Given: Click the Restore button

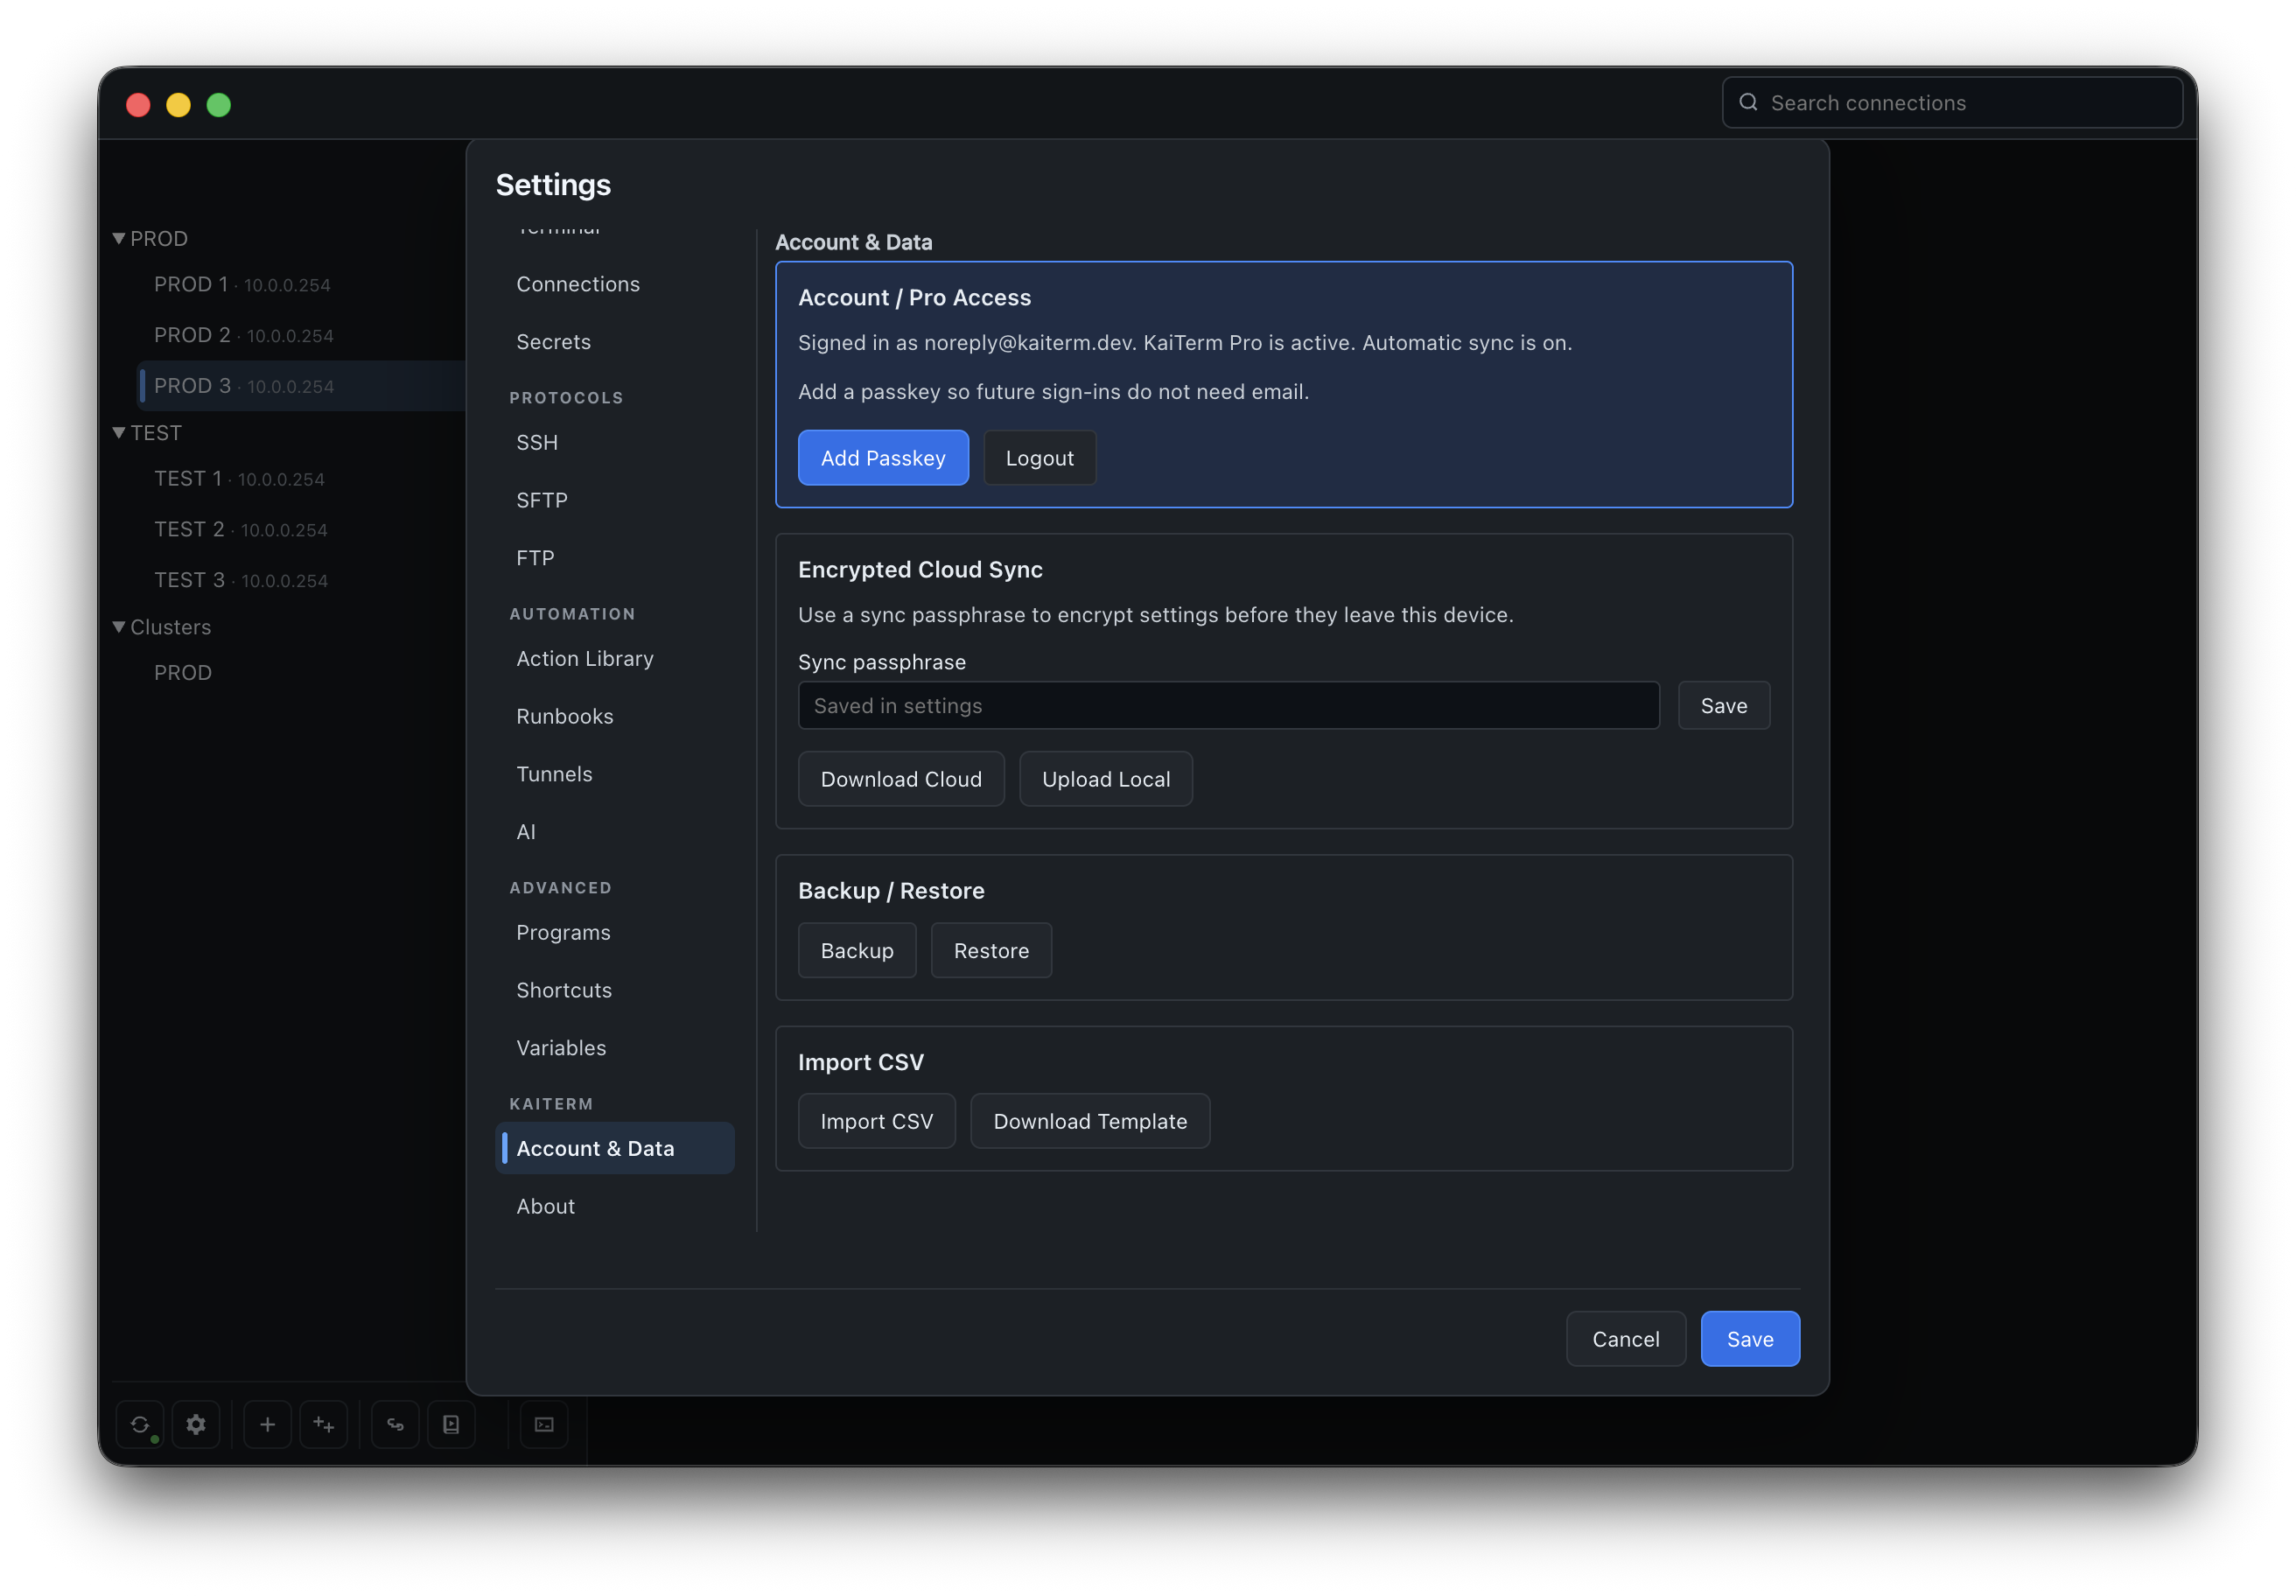Looking at the screenshot, I should point(991,950).
